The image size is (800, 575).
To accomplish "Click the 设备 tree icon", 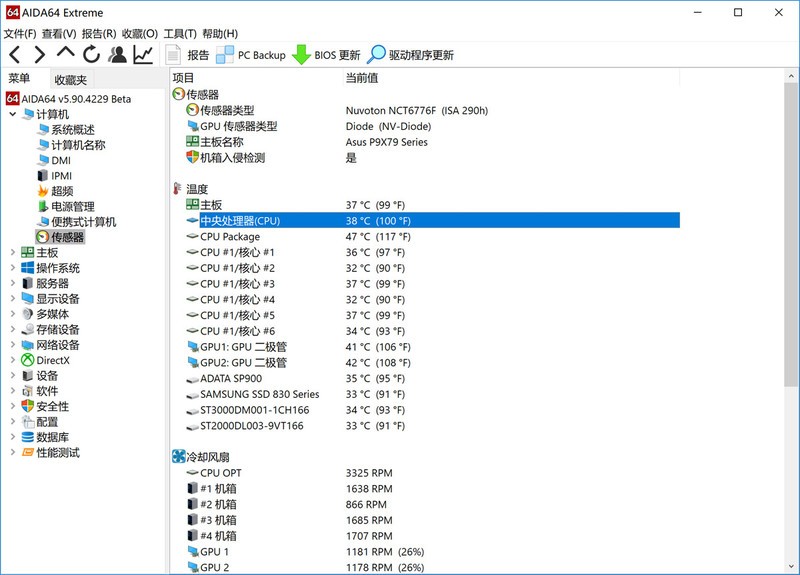I will 28,376.
